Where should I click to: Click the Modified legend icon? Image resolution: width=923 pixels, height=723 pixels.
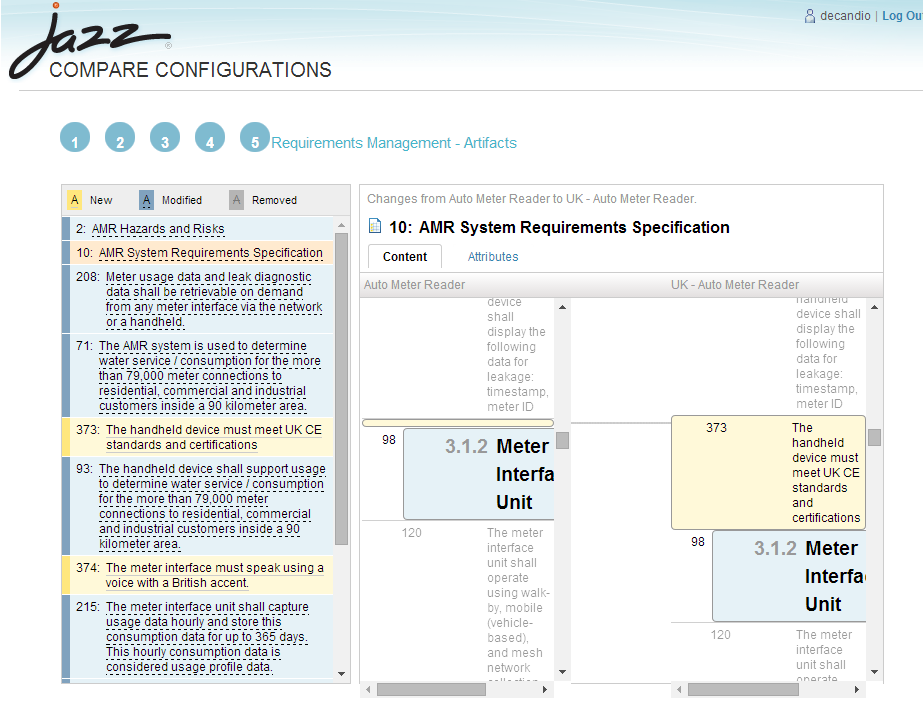pos(147,200)
